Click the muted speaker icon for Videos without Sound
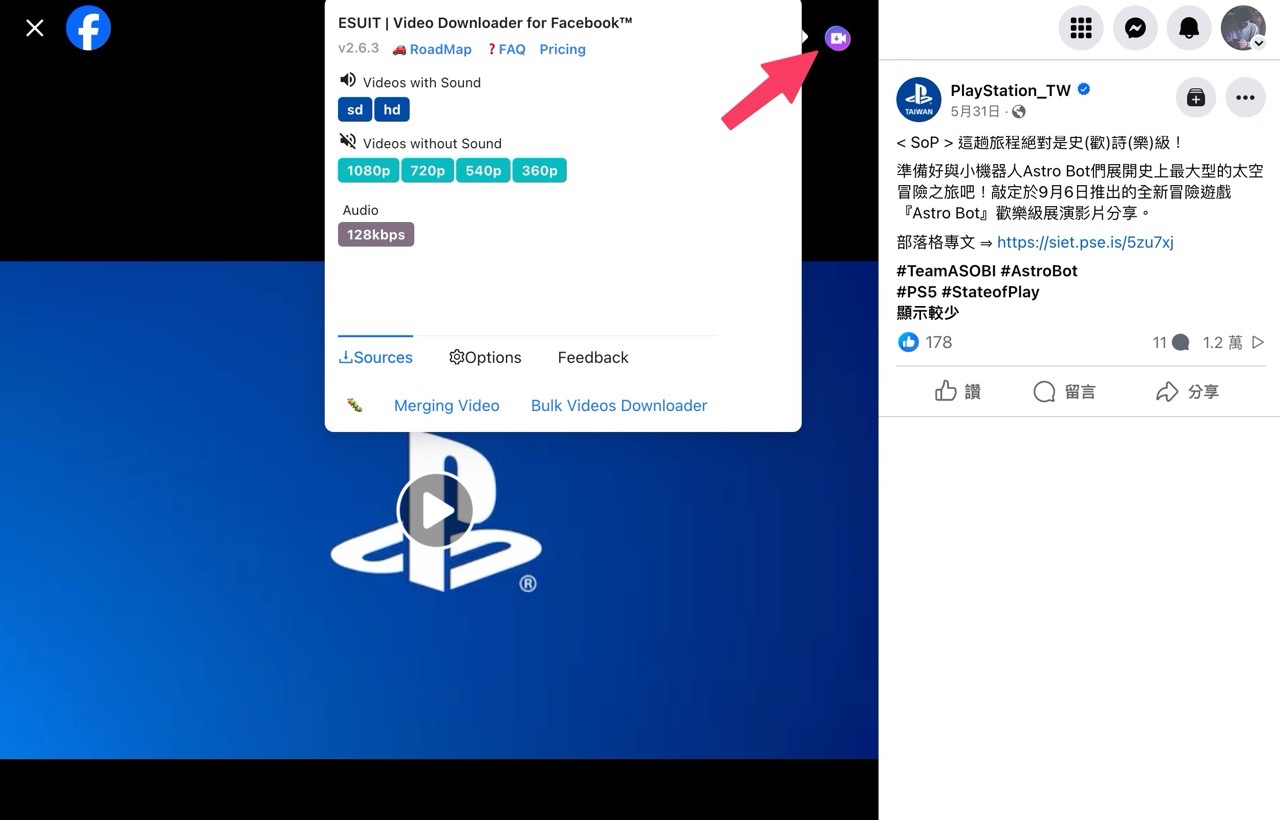The width and height of the screenshot is (1280, 820). click(x=348, y=141)
